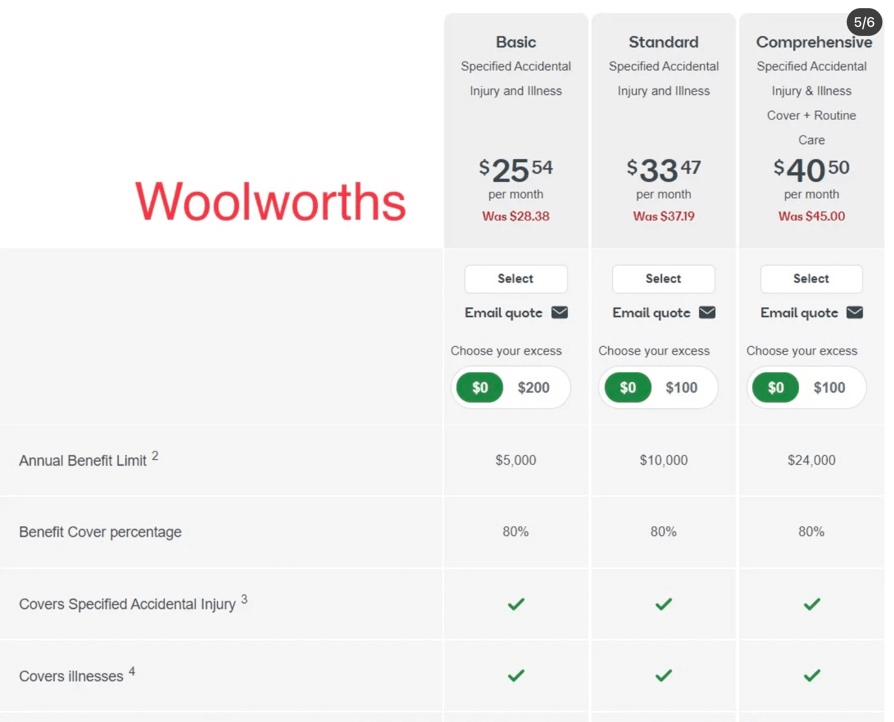894x722 pixels.
Task: Select the Standard plan
Action: 663,279
